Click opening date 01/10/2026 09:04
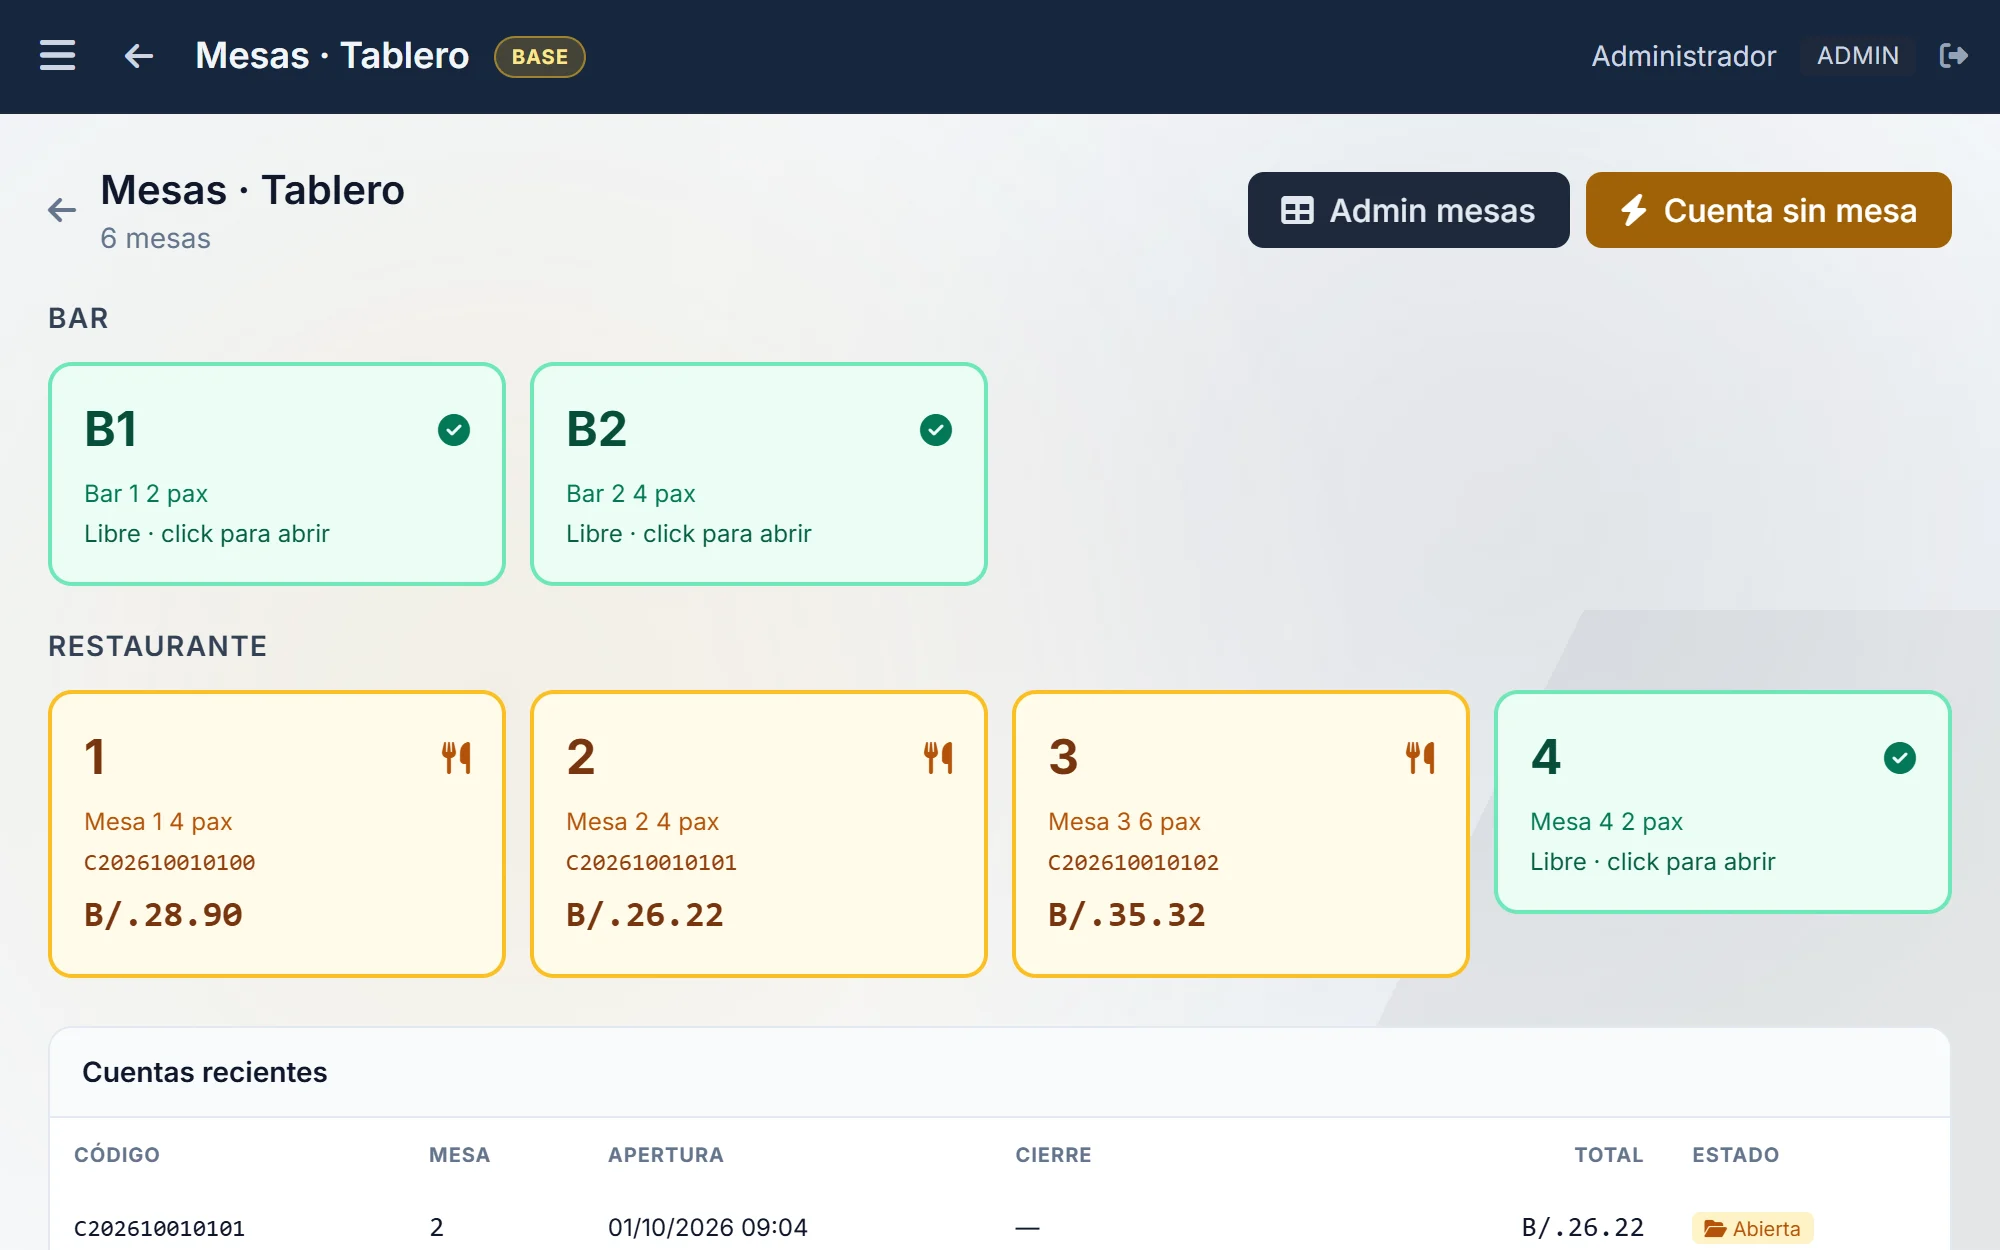The width and height of the screenshot is (2000, 1250). [708, 1227]
